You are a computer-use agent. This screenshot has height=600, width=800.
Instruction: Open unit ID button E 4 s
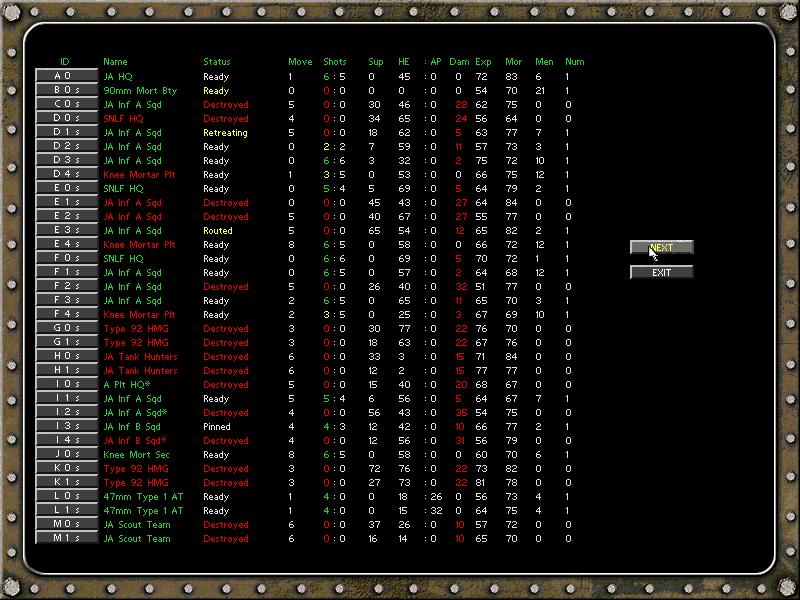click(67, 244)
